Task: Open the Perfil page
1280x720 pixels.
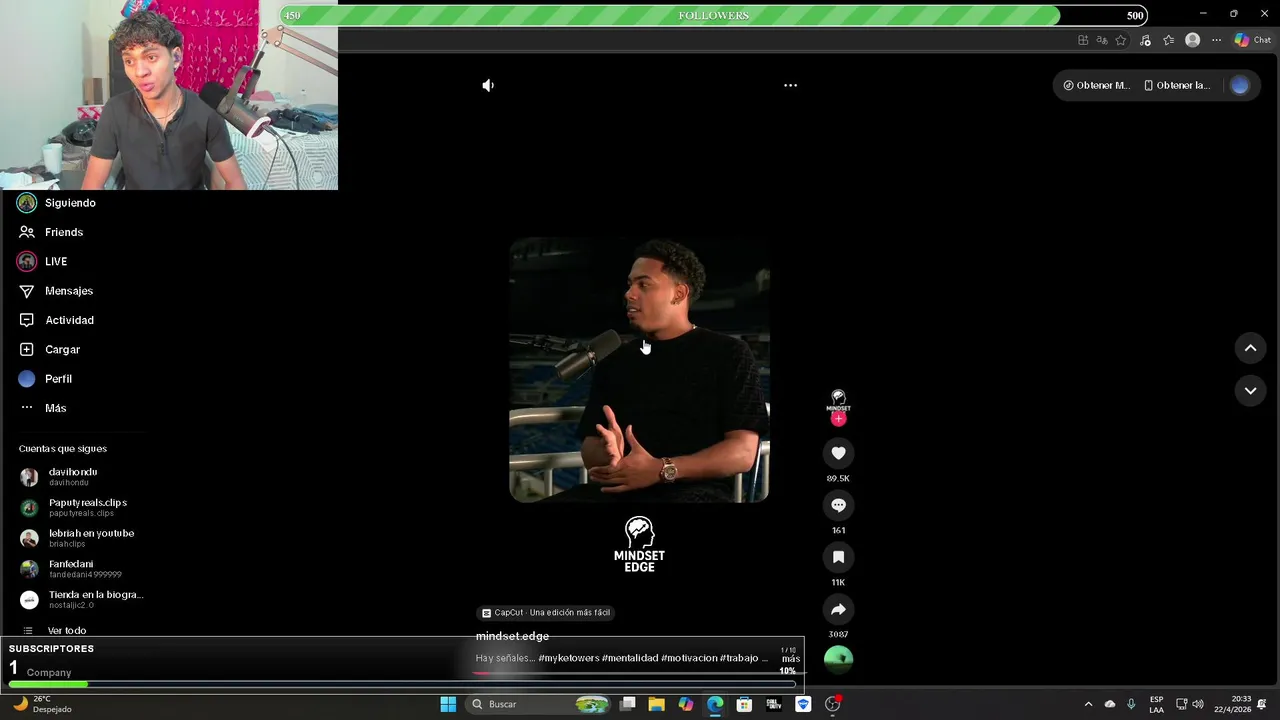Action: pos(46,379)
